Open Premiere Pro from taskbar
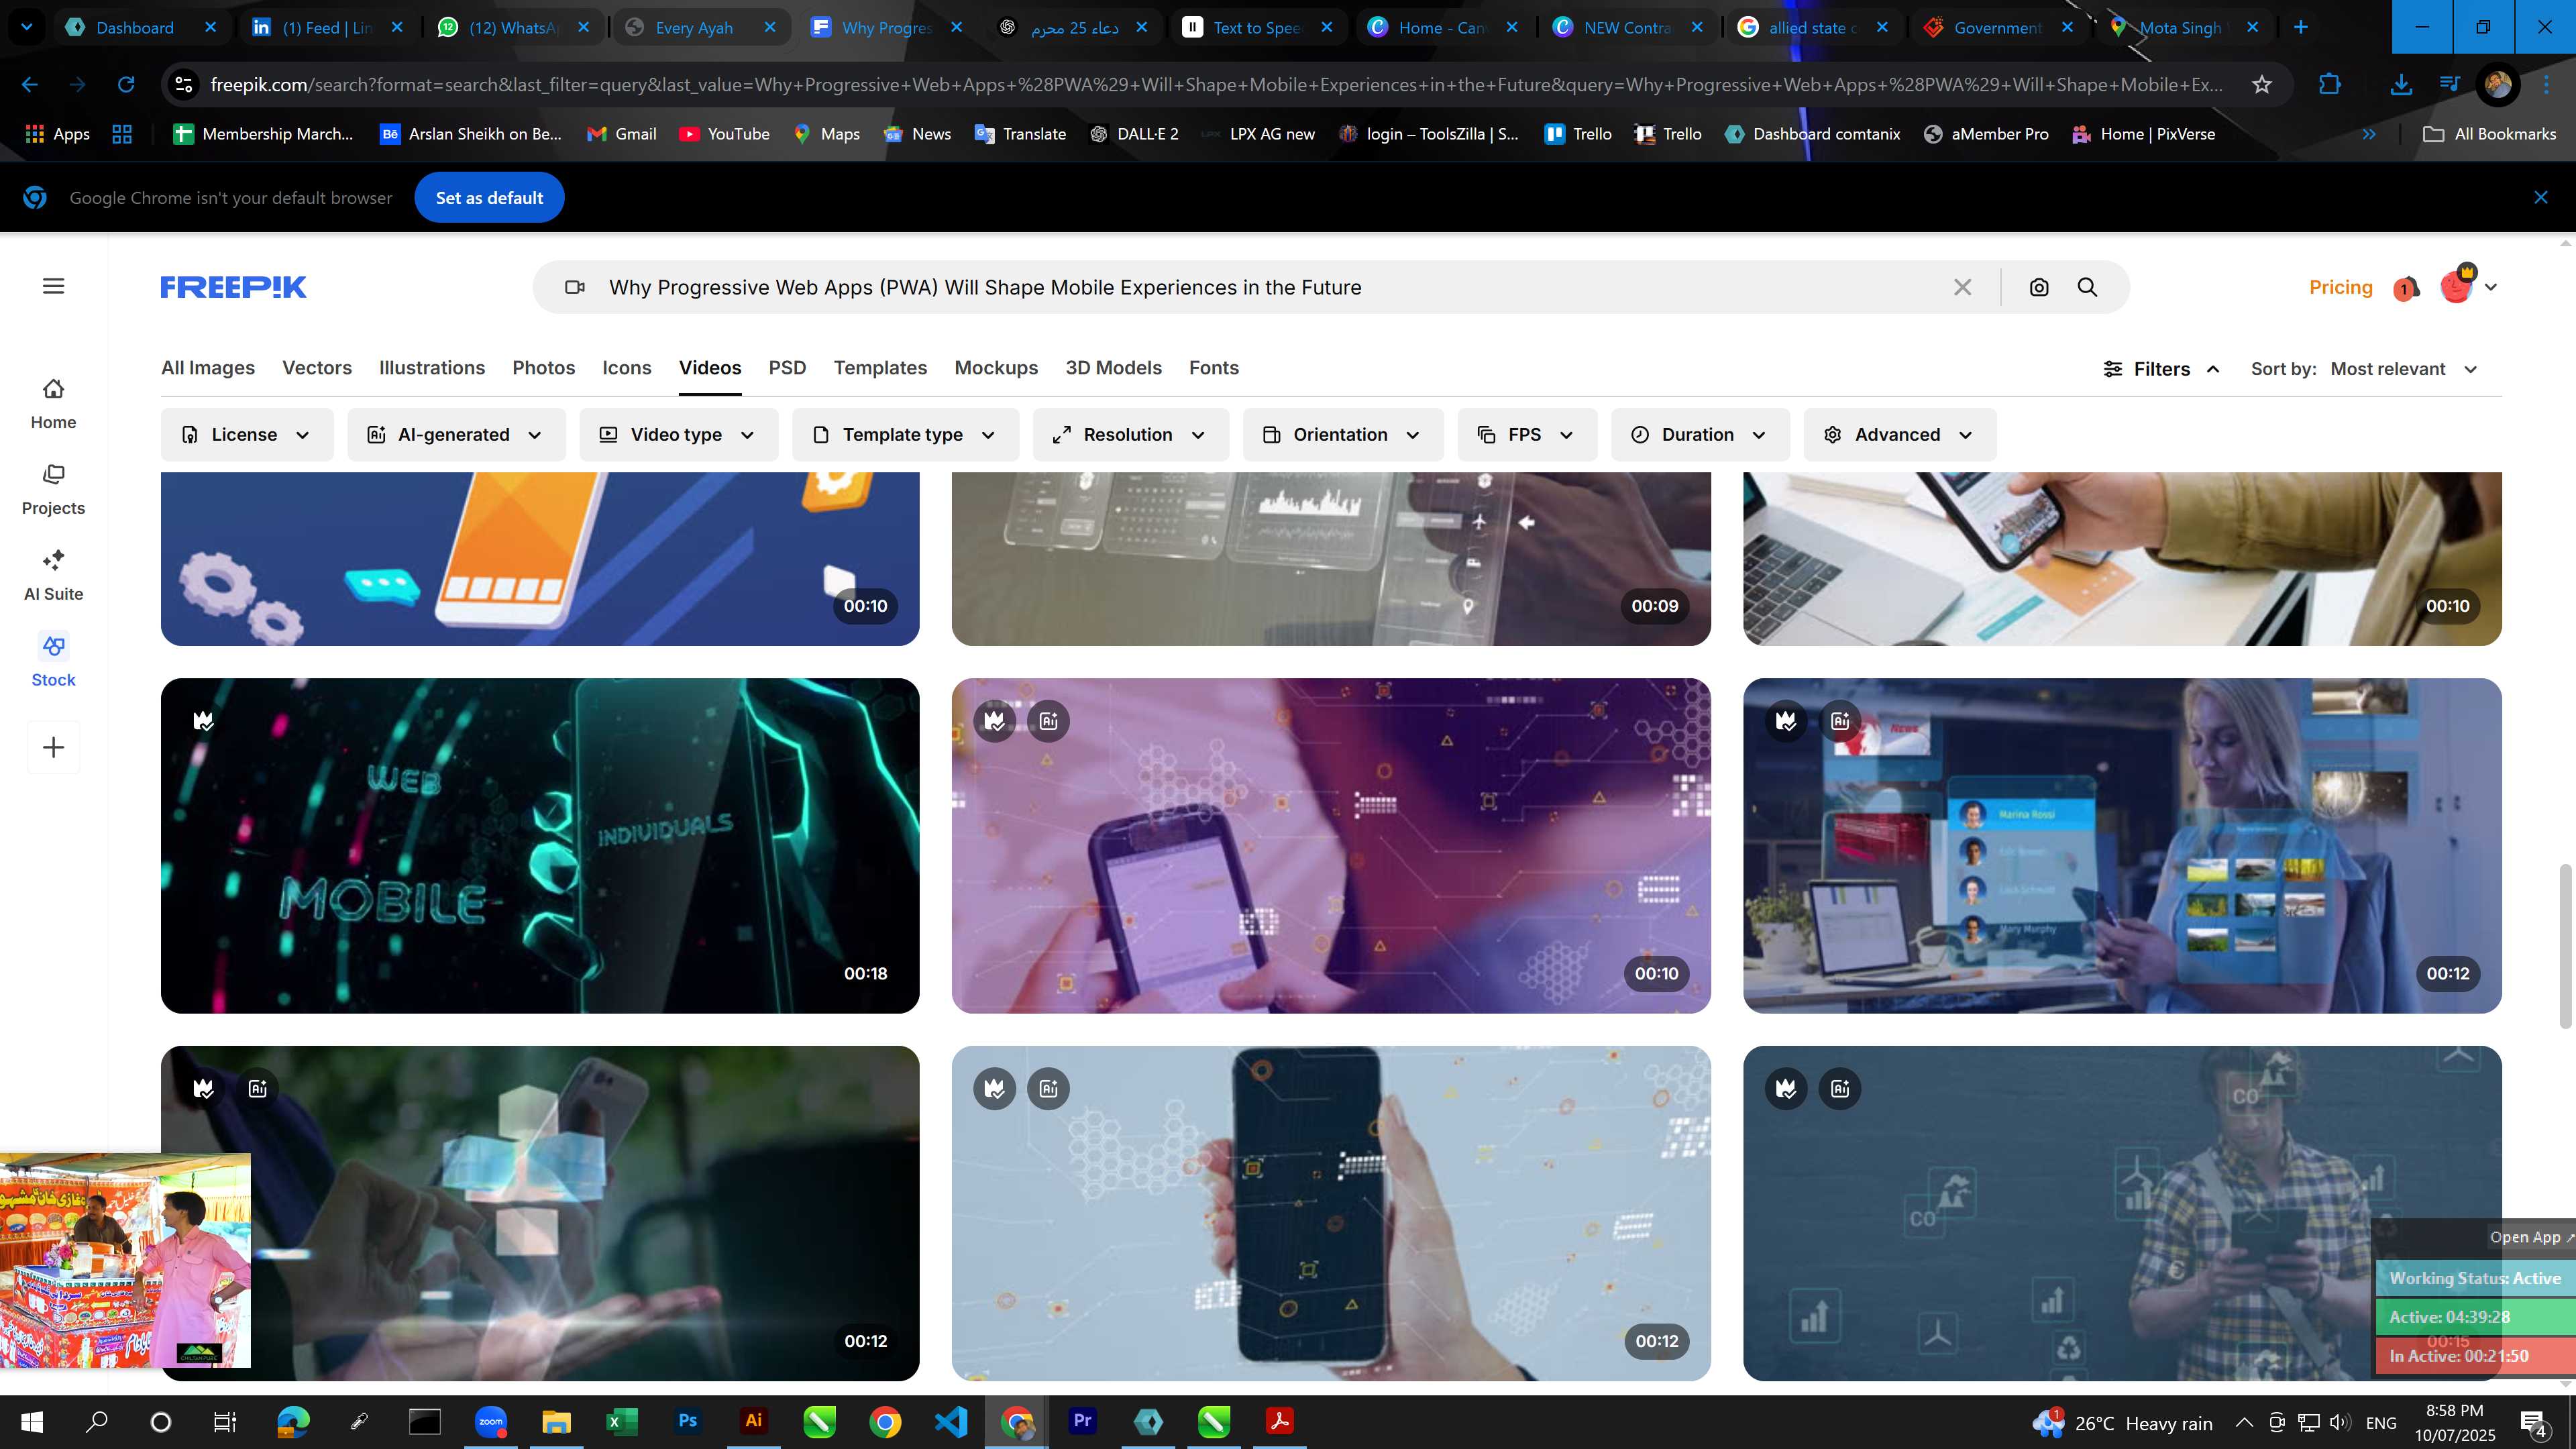This screenshot has height=1449, width=2576. [x=1082, y=1421]
